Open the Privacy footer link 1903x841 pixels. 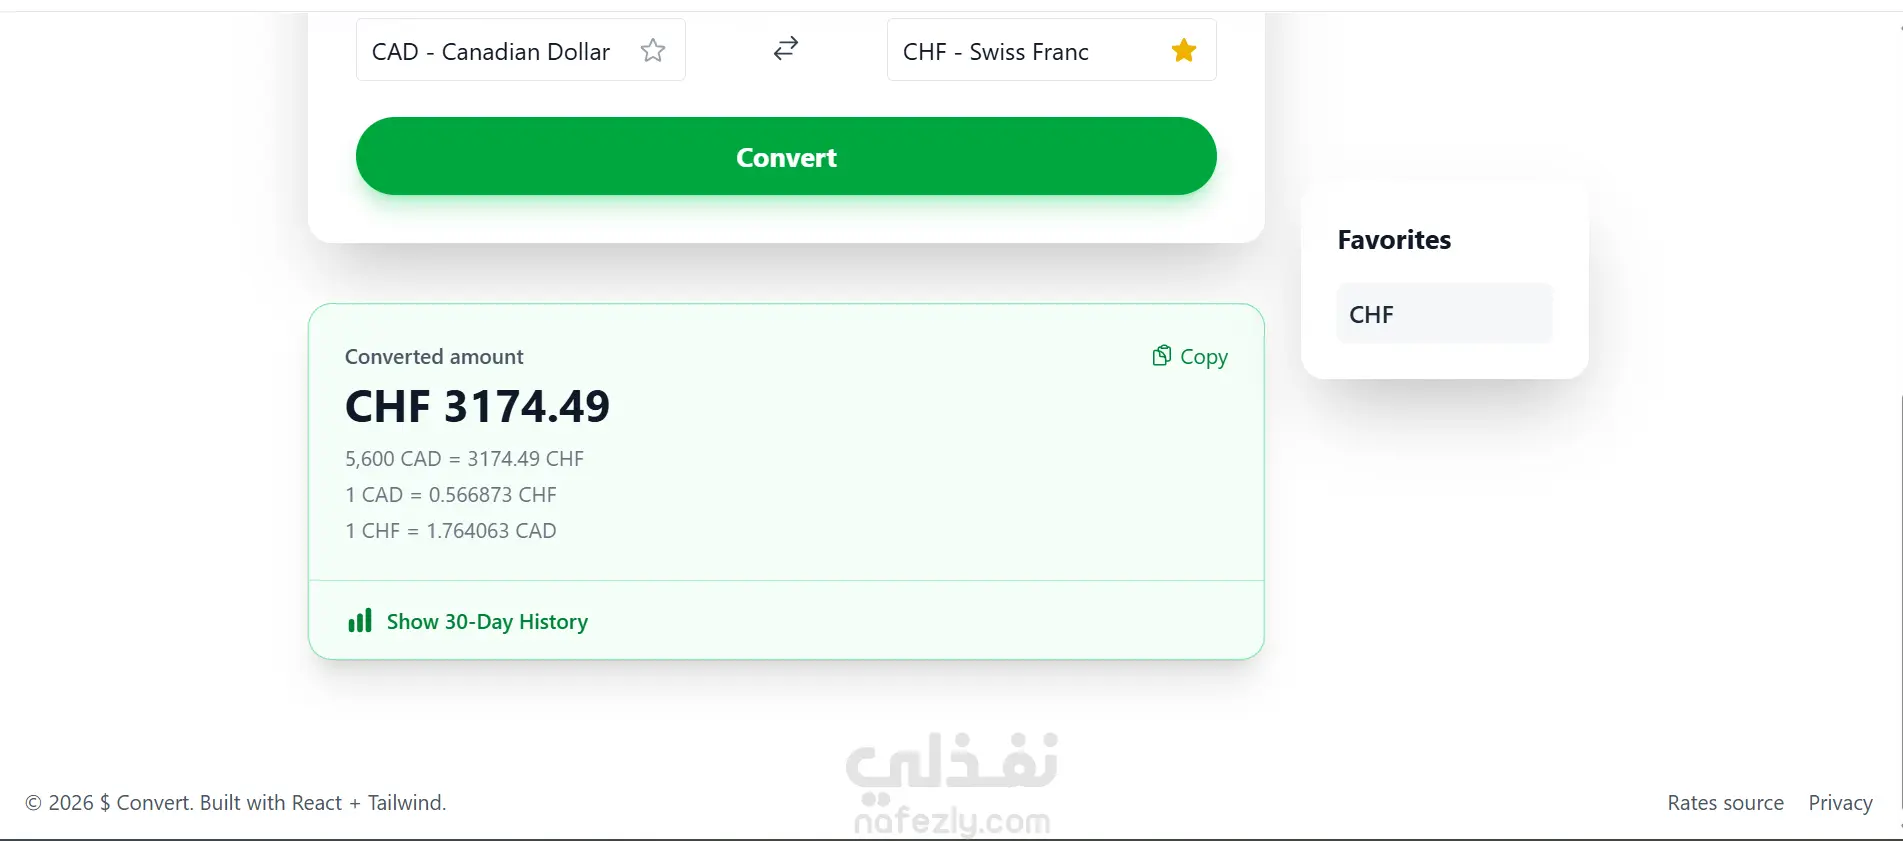point(1840,803)
